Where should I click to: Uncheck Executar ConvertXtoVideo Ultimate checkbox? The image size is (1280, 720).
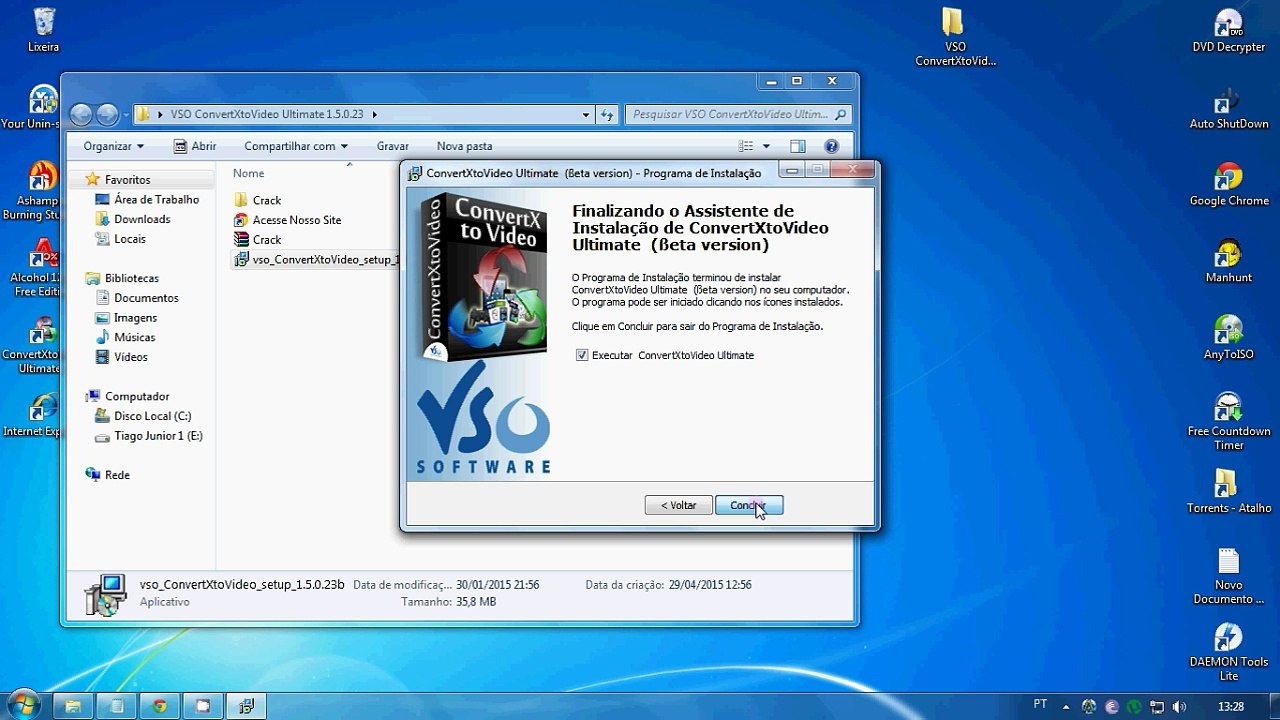click(582, 355)
